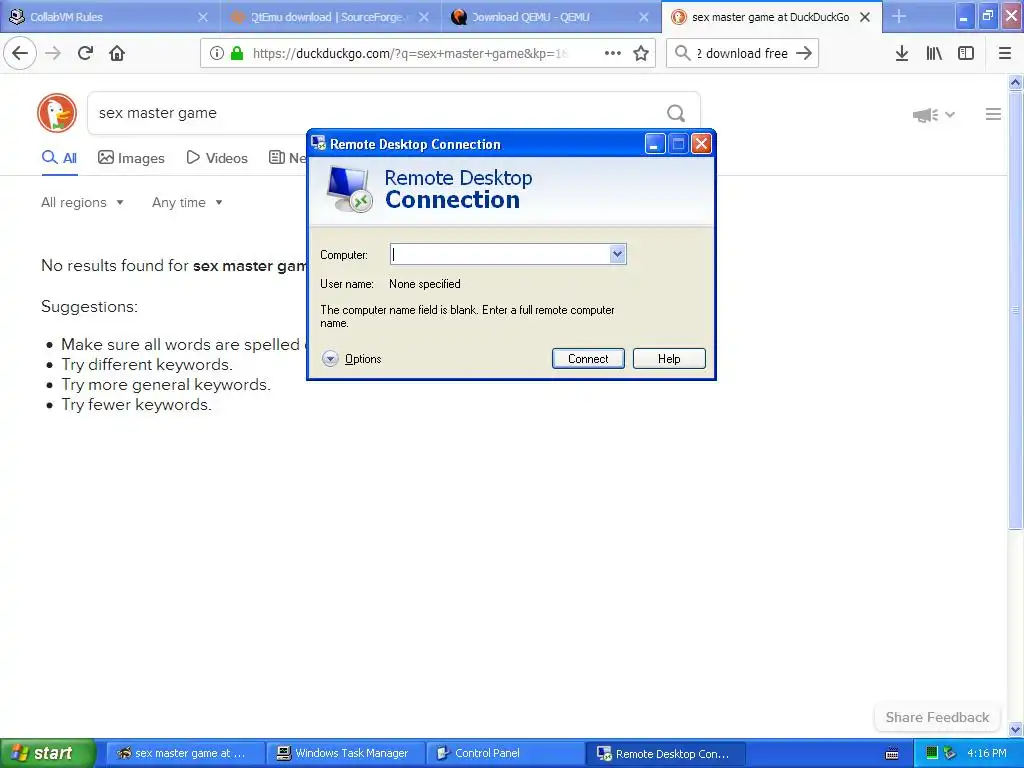
Task: Open the Firefox downloads arrow
Action: (902, 54)
